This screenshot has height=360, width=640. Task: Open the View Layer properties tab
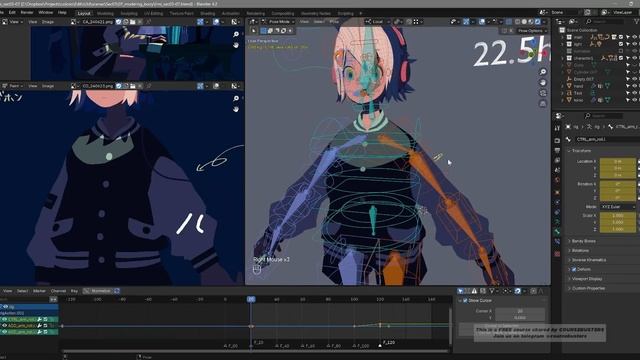pyautogui.click(x=558, y=160)
